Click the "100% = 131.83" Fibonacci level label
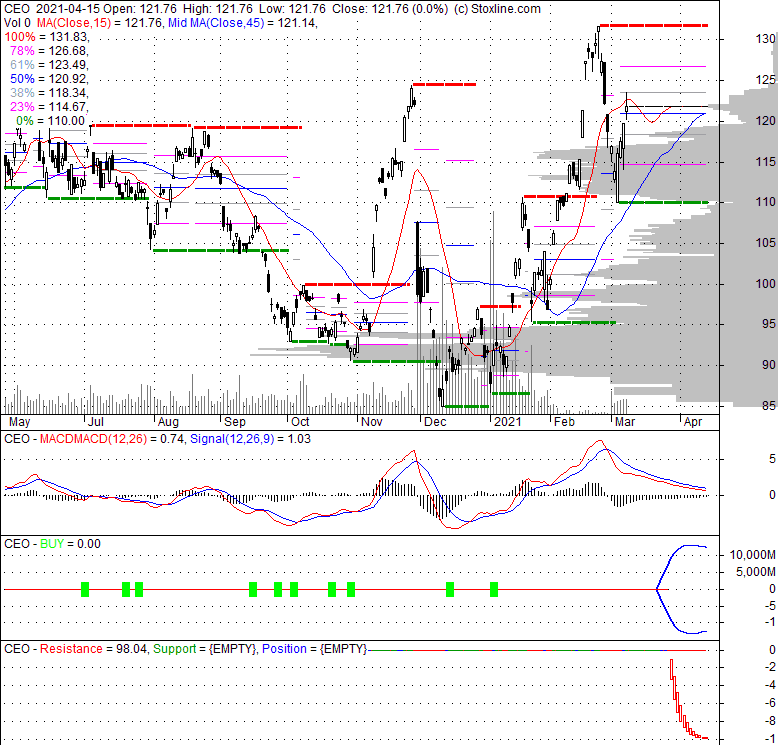Screen dimensions: 780x745 (47, 37)
